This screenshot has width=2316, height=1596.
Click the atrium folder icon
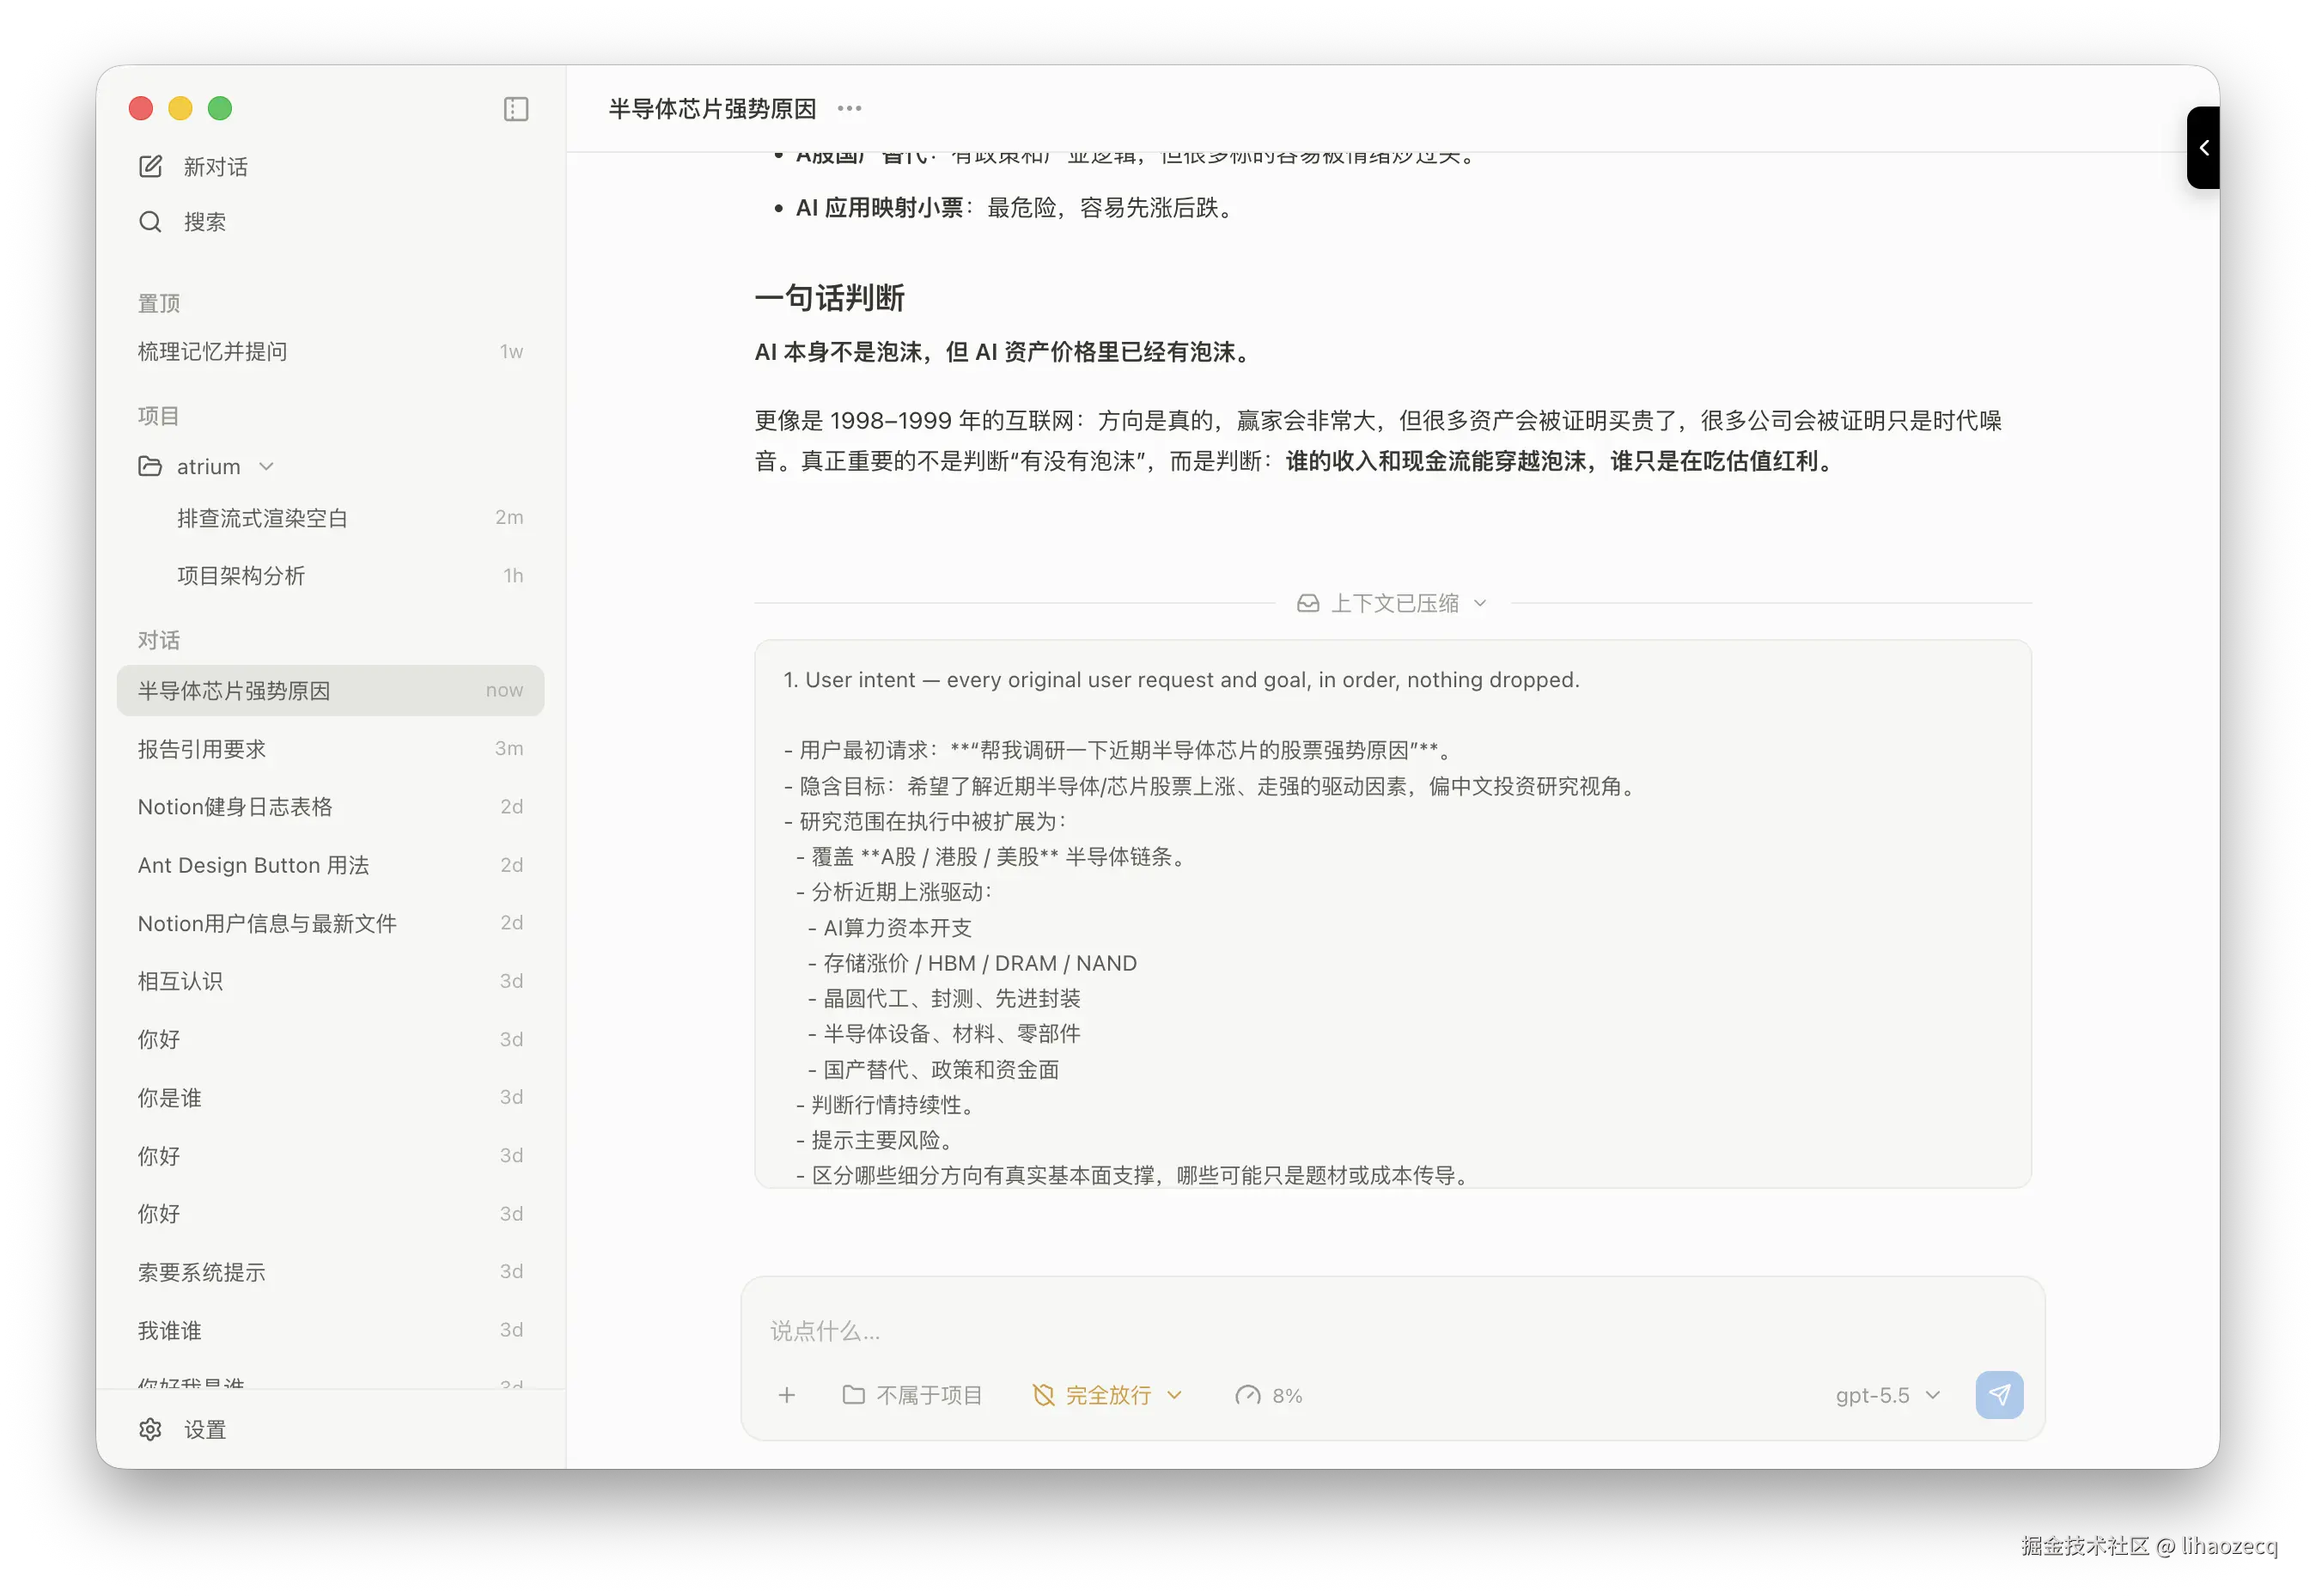[150, 466]
